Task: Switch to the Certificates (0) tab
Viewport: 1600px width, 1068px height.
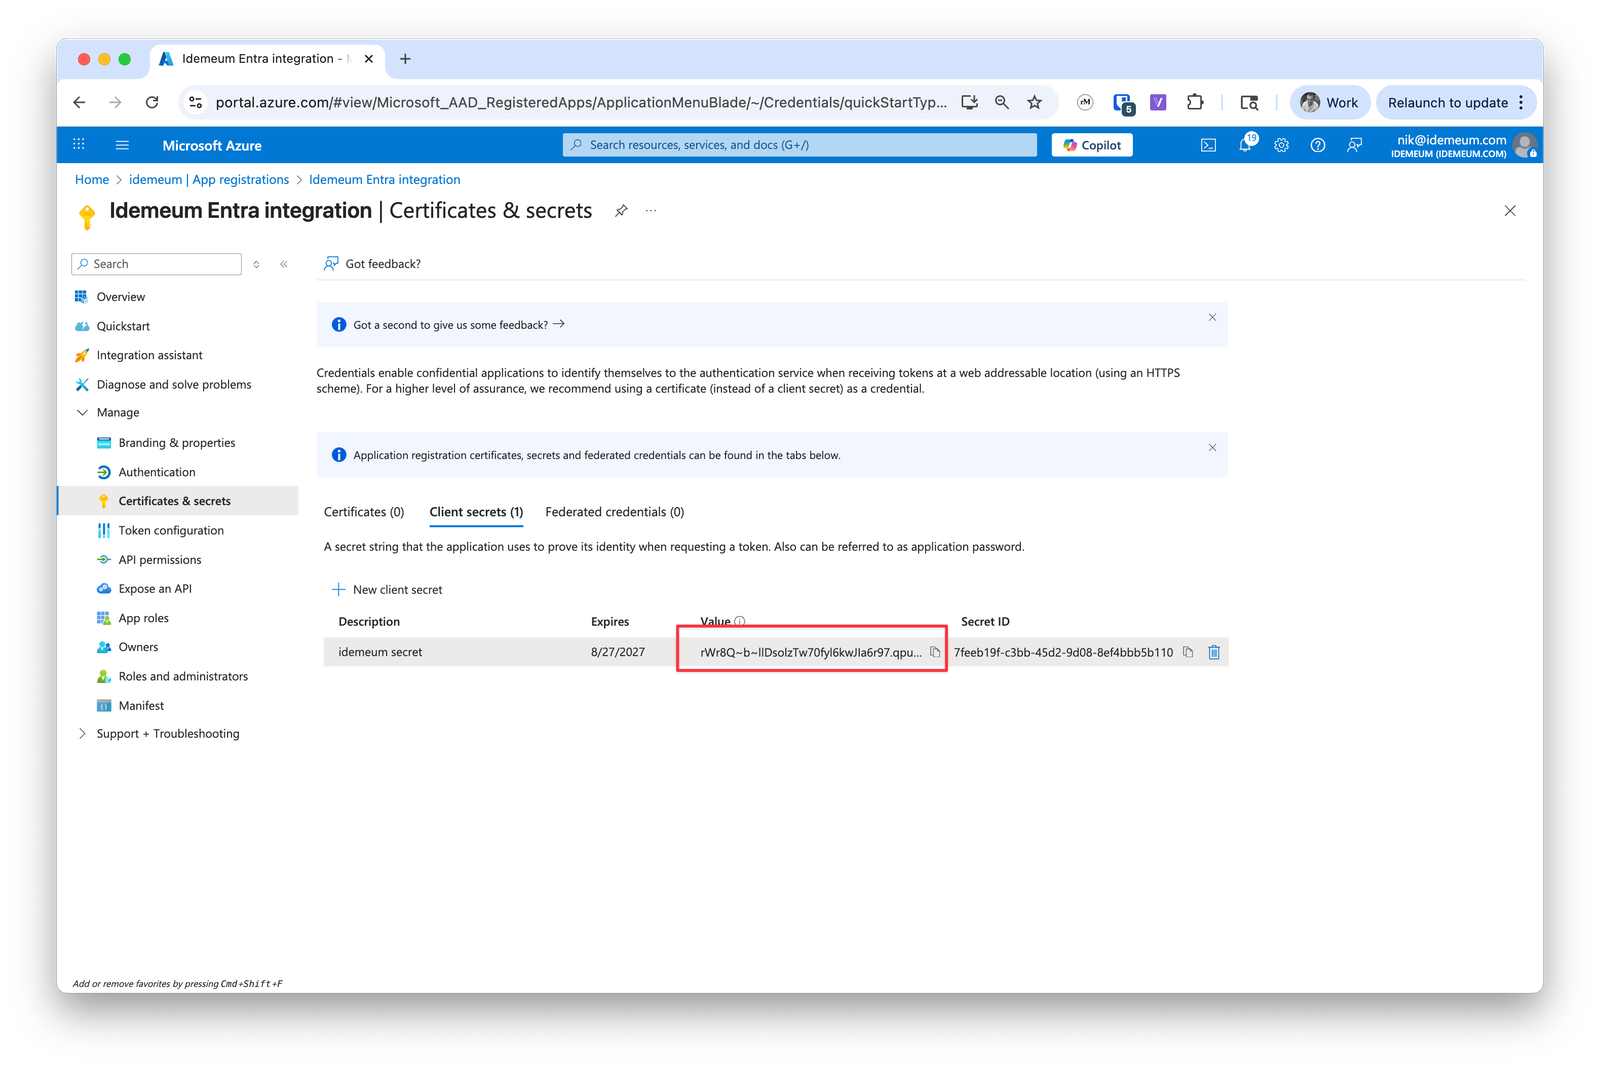Action: click(x=364, y=512)
